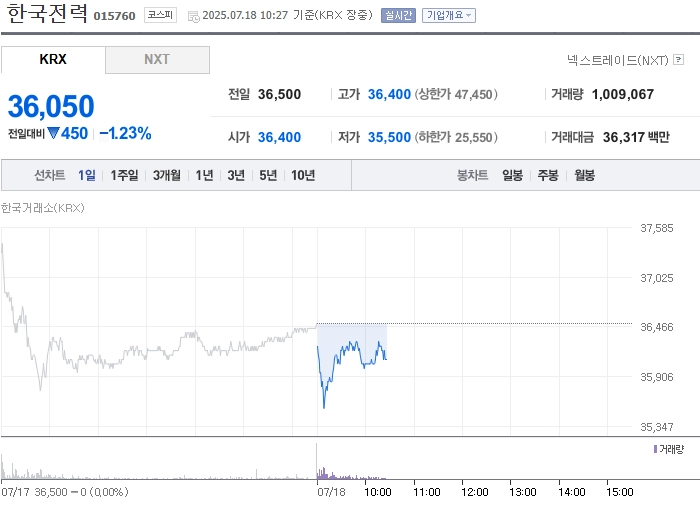Click the 07/18 date axis label

[x=331, y=492]
